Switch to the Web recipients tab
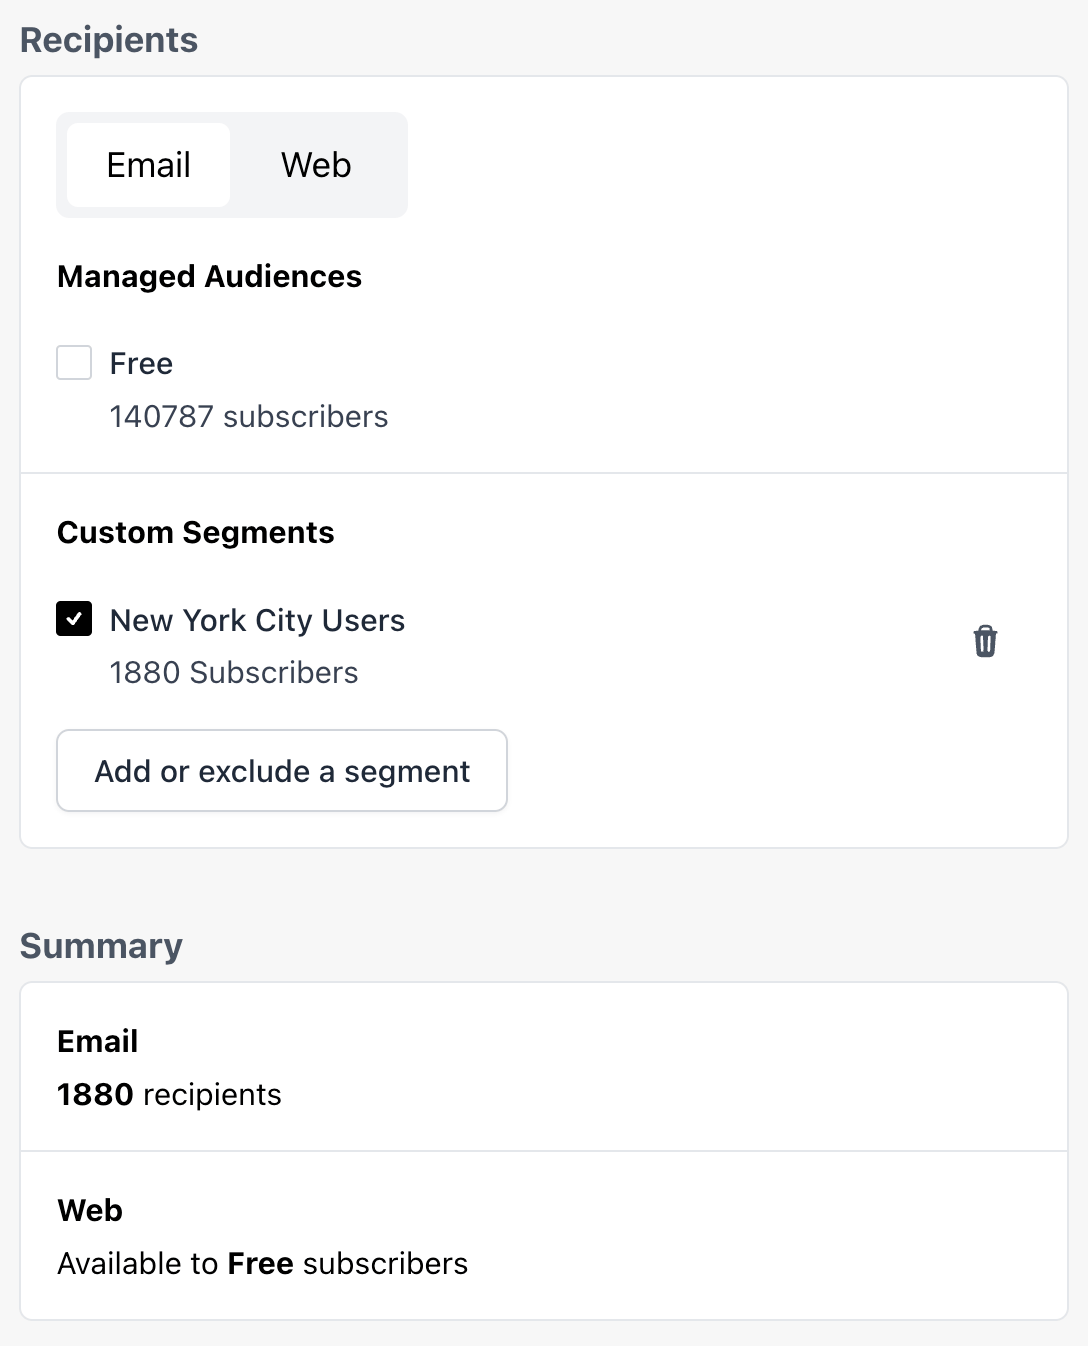Viewport: 1088px width, 1346px height. click(316, 165)
